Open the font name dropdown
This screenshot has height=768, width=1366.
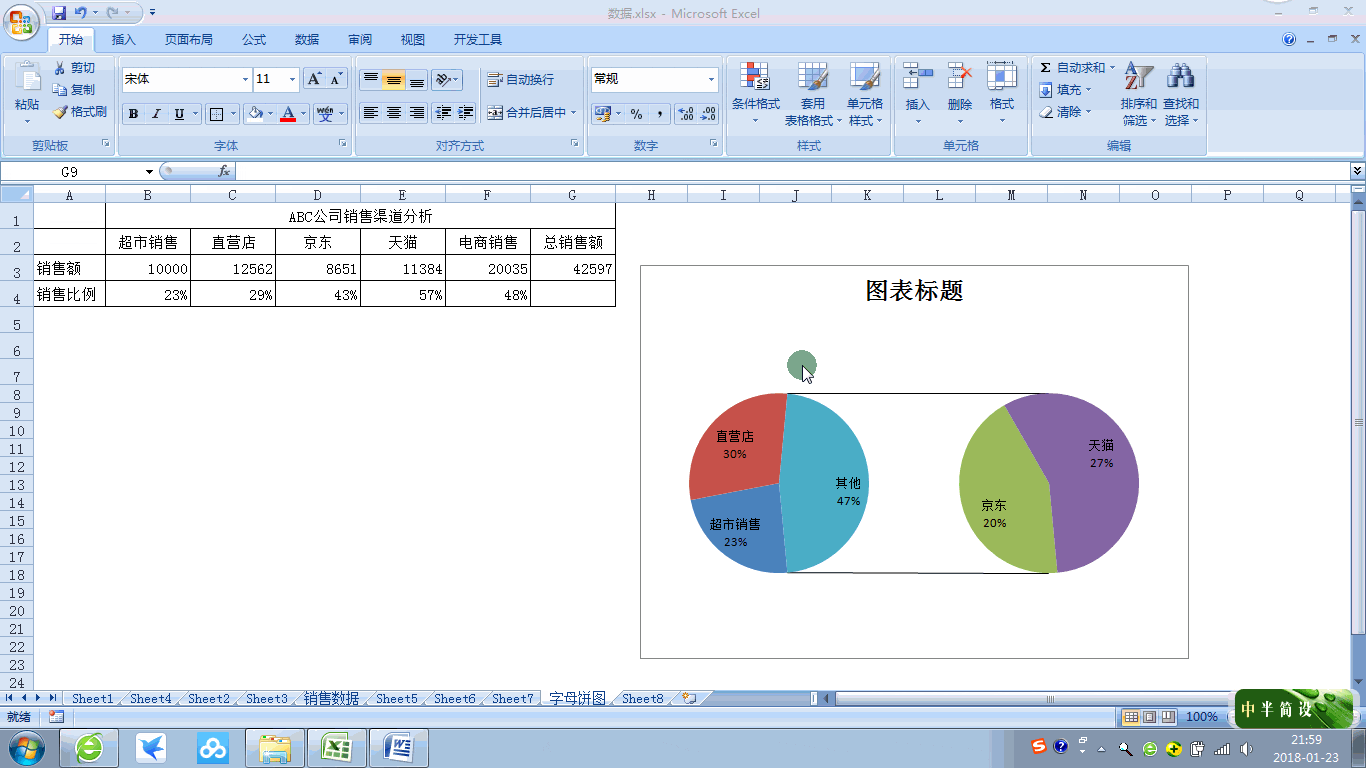click(245, 78)
